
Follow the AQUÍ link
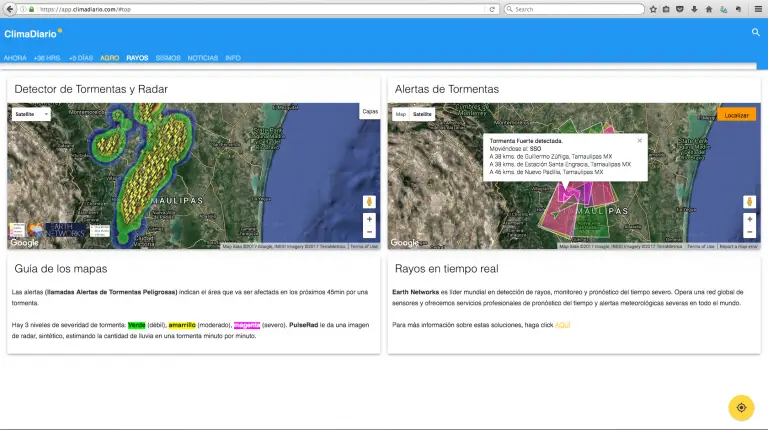(x=562, y=325)
